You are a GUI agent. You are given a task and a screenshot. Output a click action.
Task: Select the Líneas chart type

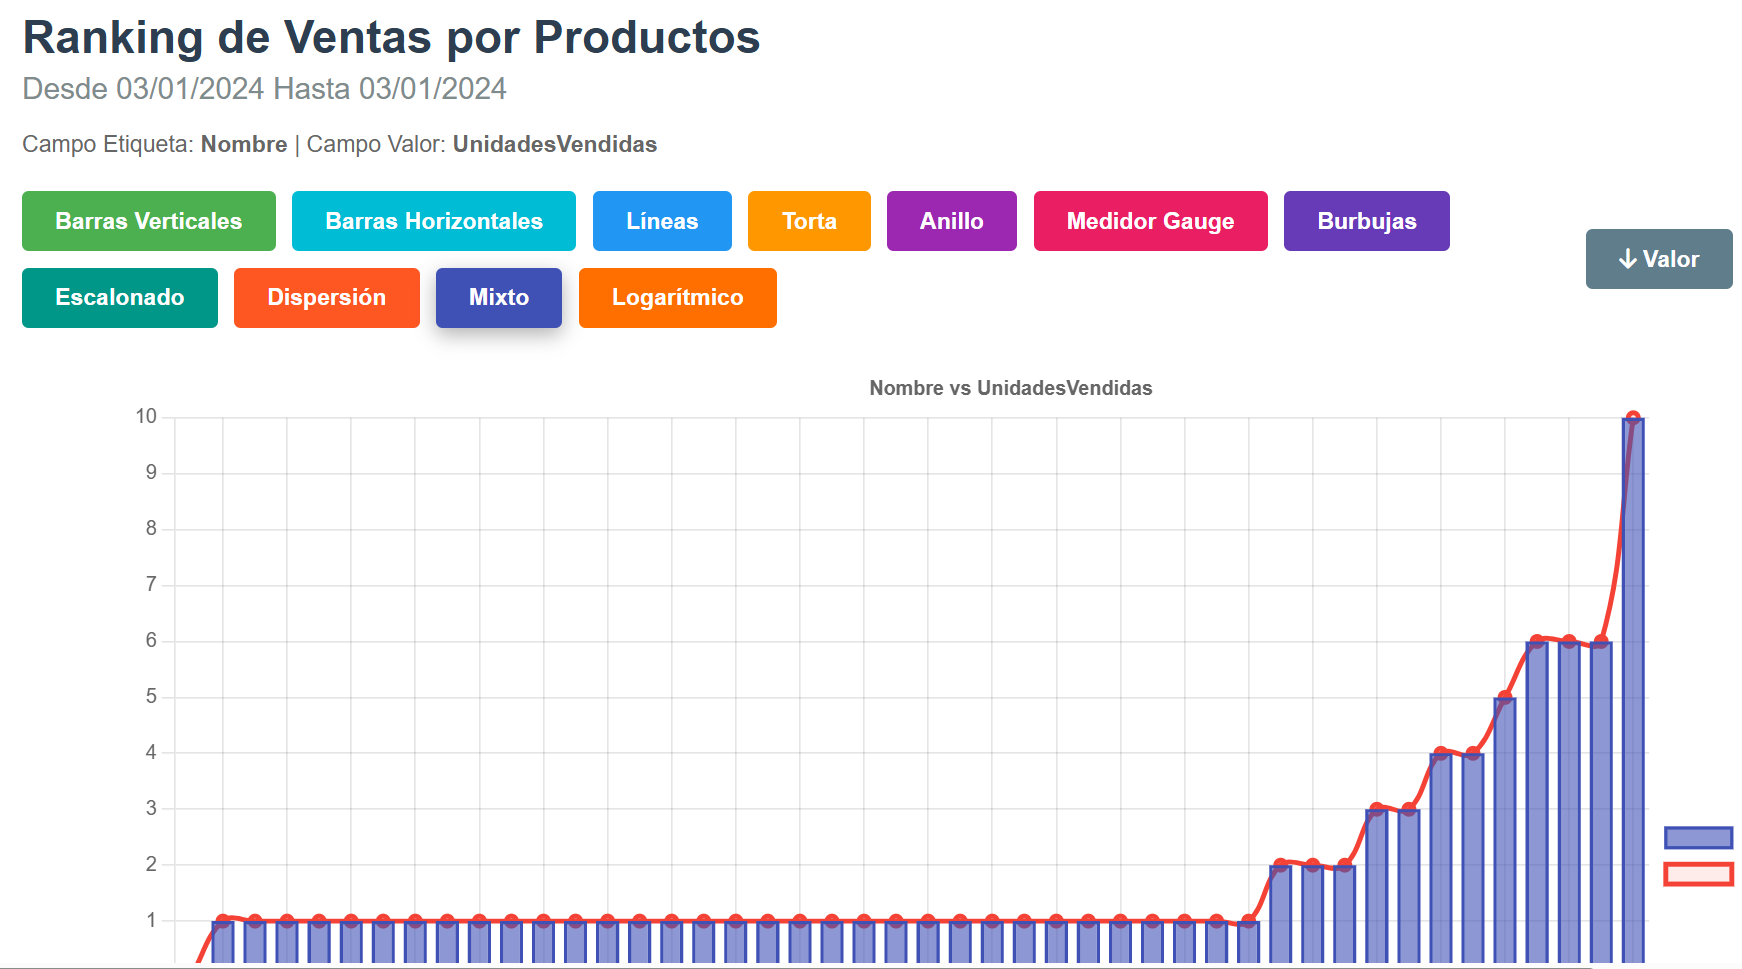[x=661, y=221]
